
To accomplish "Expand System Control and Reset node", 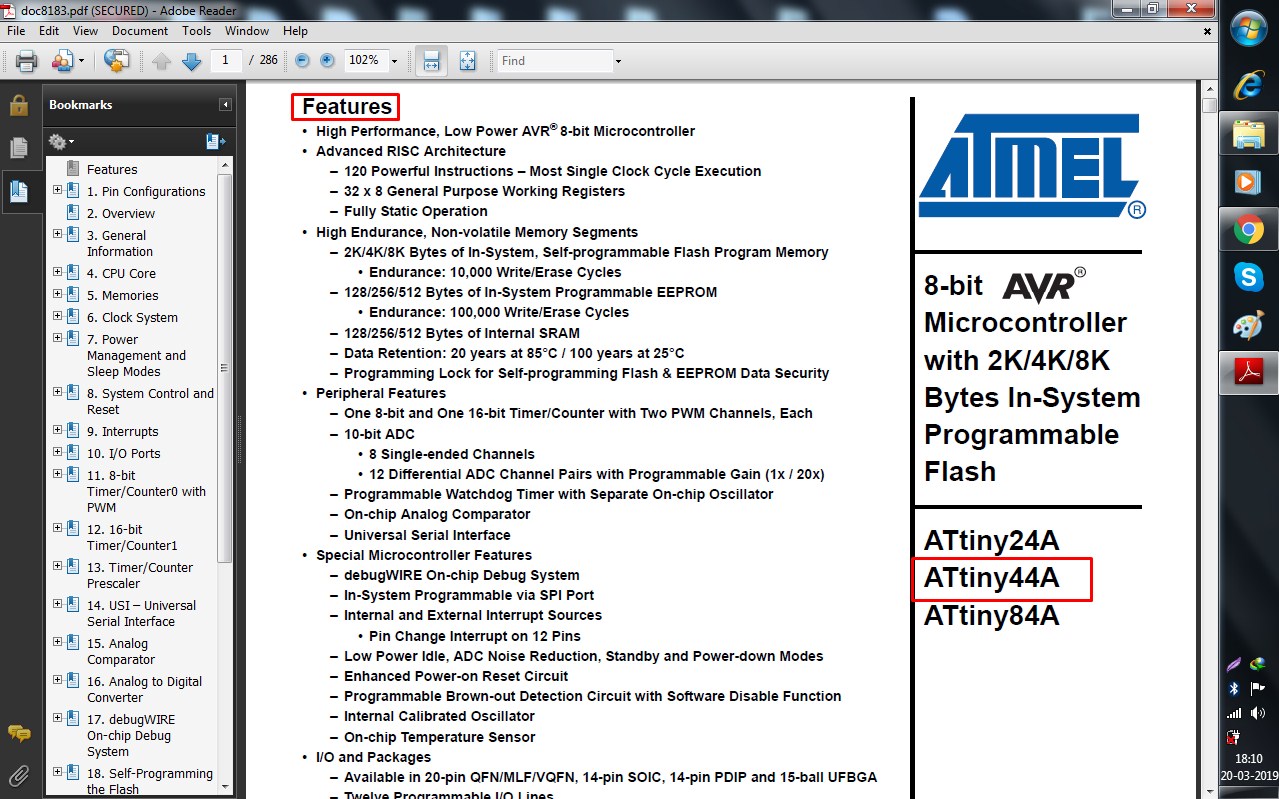I will 57,392.
